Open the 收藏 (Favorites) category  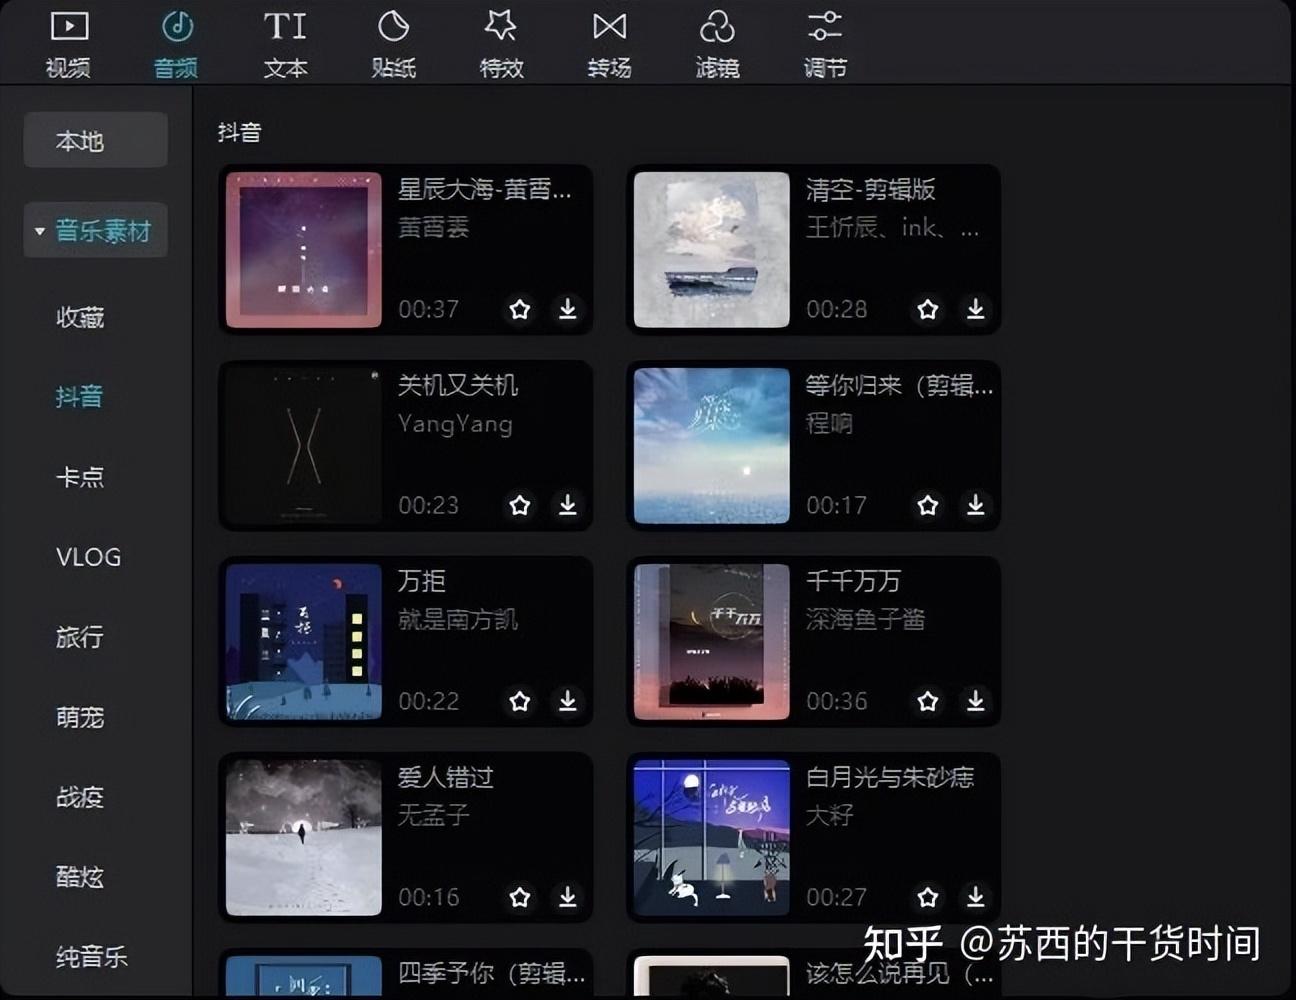pyautogui.click(x=80, y=318)
